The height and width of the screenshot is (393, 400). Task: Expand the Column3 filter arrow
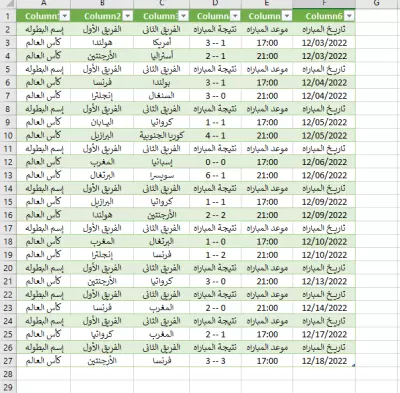pos(184,16)
